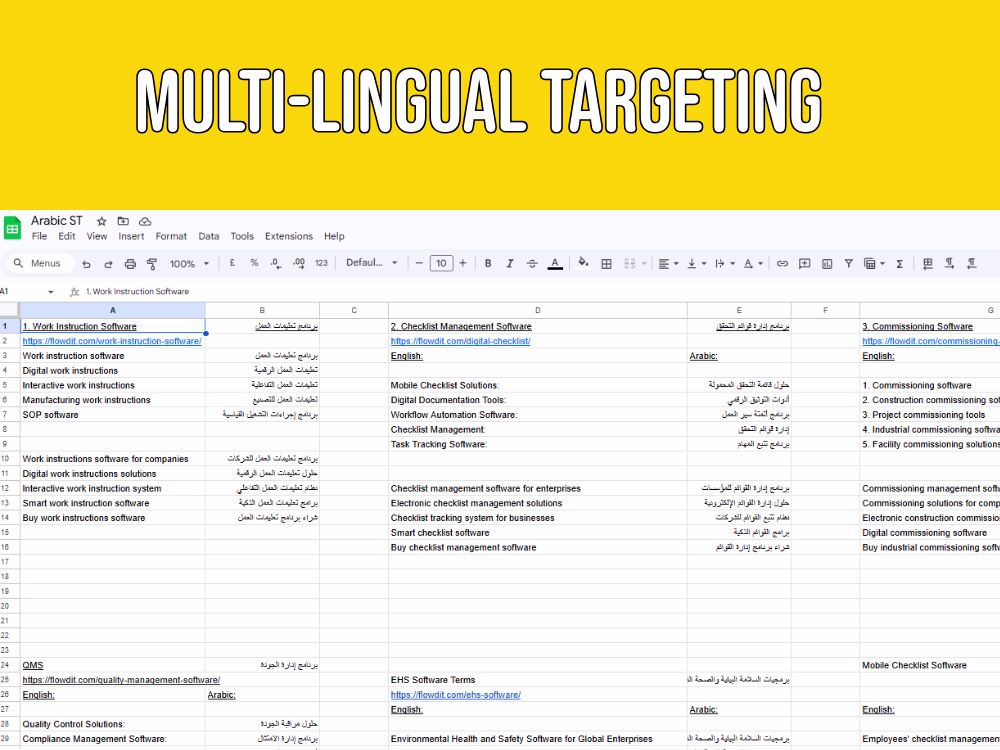The image size is (1000, 750).
Task: Click the move to folder icon
Action: [x=123, y=221]
